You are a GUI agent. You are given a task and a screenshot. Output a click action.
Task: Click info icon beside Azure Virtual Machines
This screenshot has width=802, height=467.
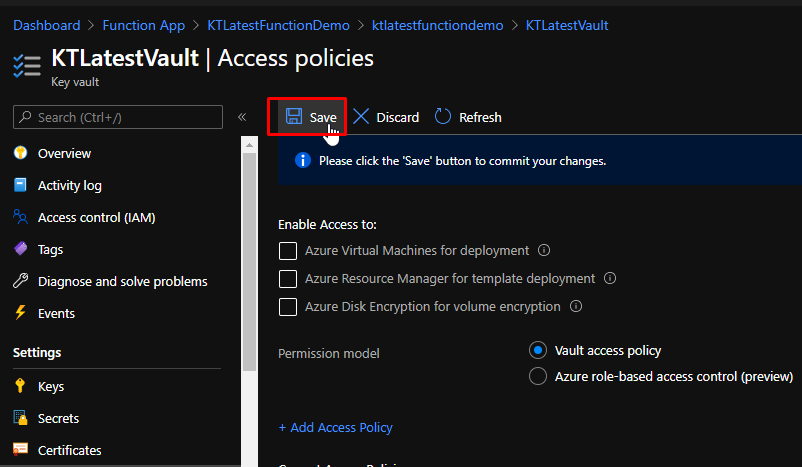(544, 250)
